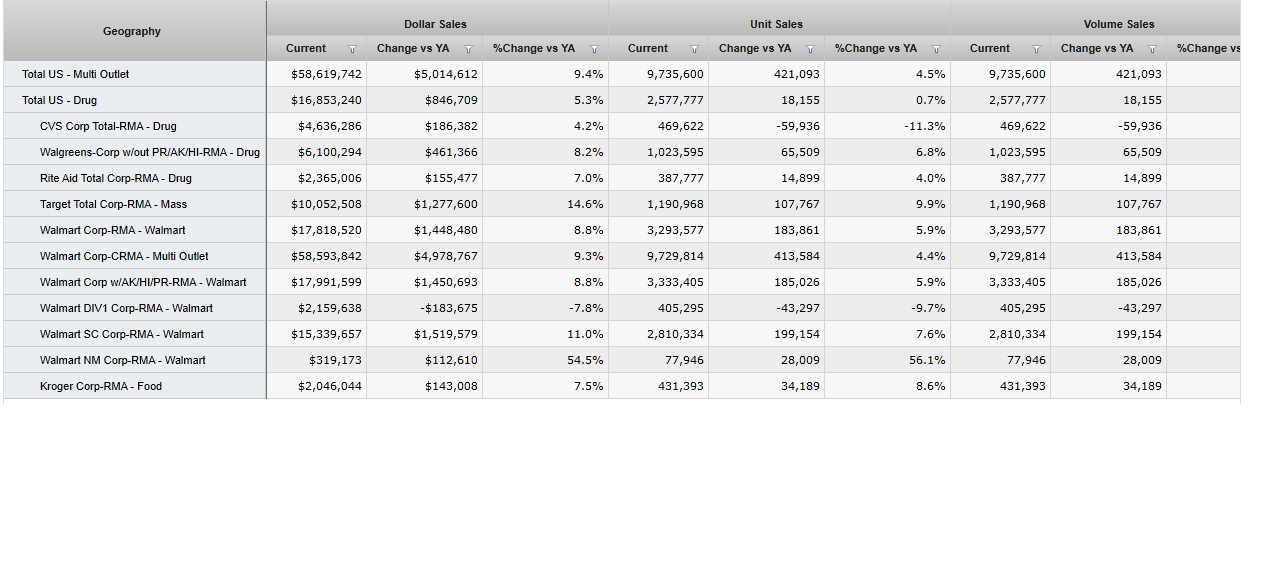Click filter icon on Volume Sales Change vs YA
Screen dimensions: 1268x587
click(x=1152, y=49)
